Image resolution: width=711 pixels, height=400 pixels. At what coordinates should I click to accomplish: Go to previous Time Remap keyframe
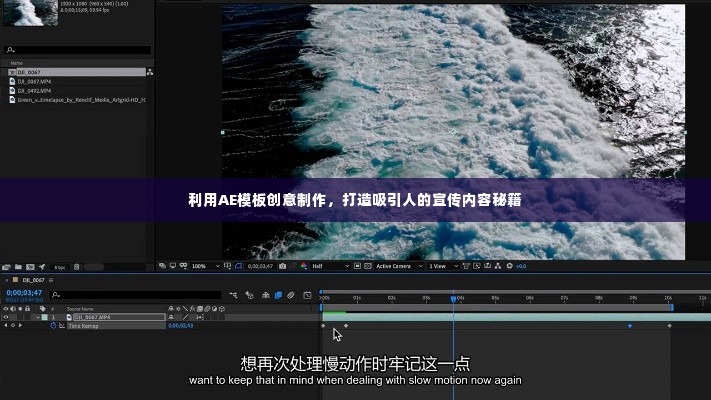click(x=6, y=325)
